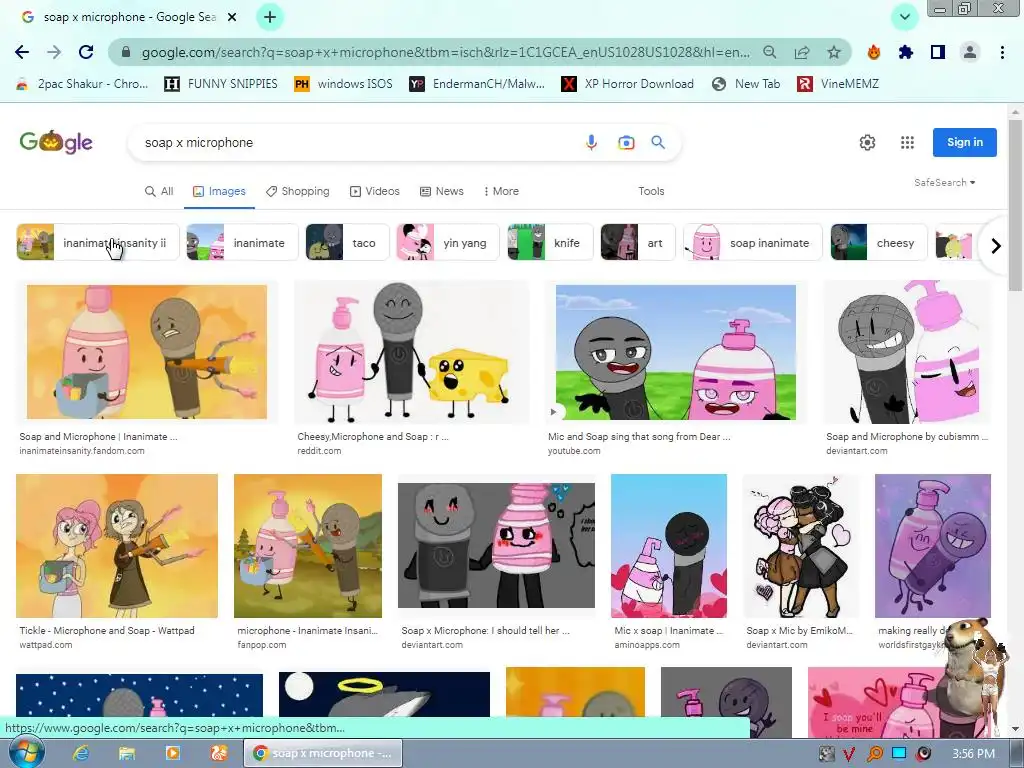Close the soap x microphone tab
Screen dimensions: 1024x768
[x=232, y=18]
